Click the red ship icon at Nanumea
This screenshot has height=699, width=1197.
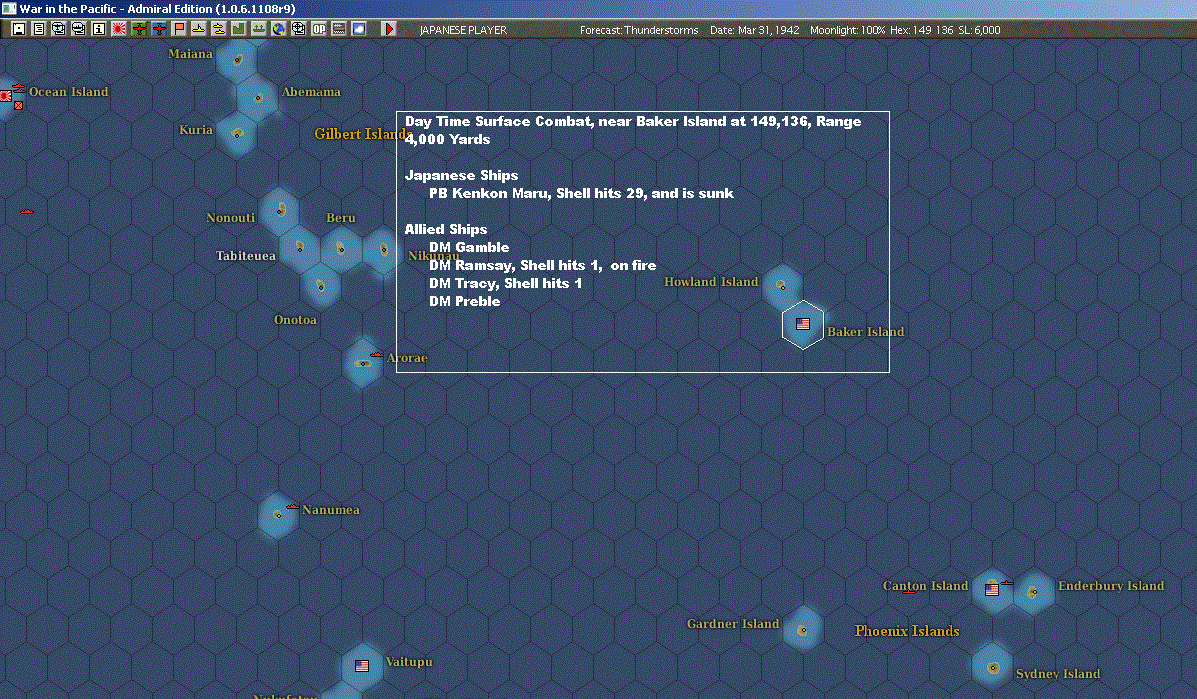click(292, 507)
